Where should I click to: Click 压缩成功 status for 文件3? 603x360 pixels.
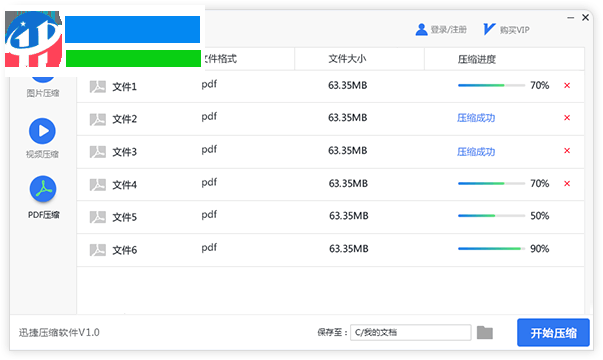pyautogui.click(x=476, y=152)
